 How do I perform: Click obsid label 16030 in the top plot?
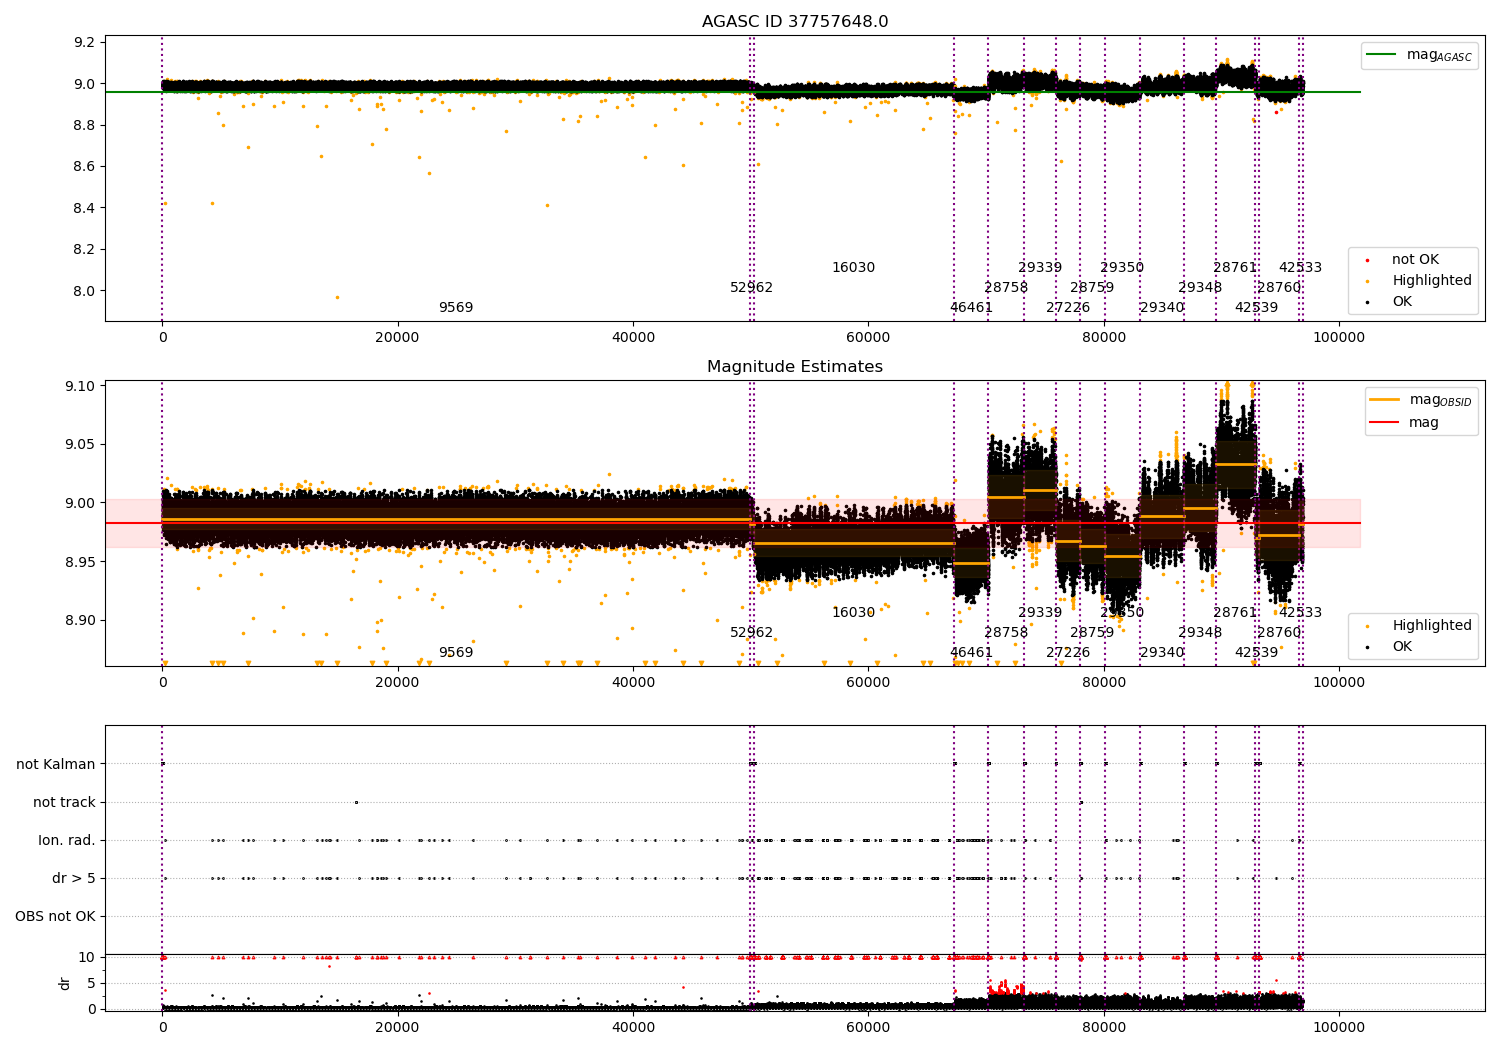click(853, 268)
